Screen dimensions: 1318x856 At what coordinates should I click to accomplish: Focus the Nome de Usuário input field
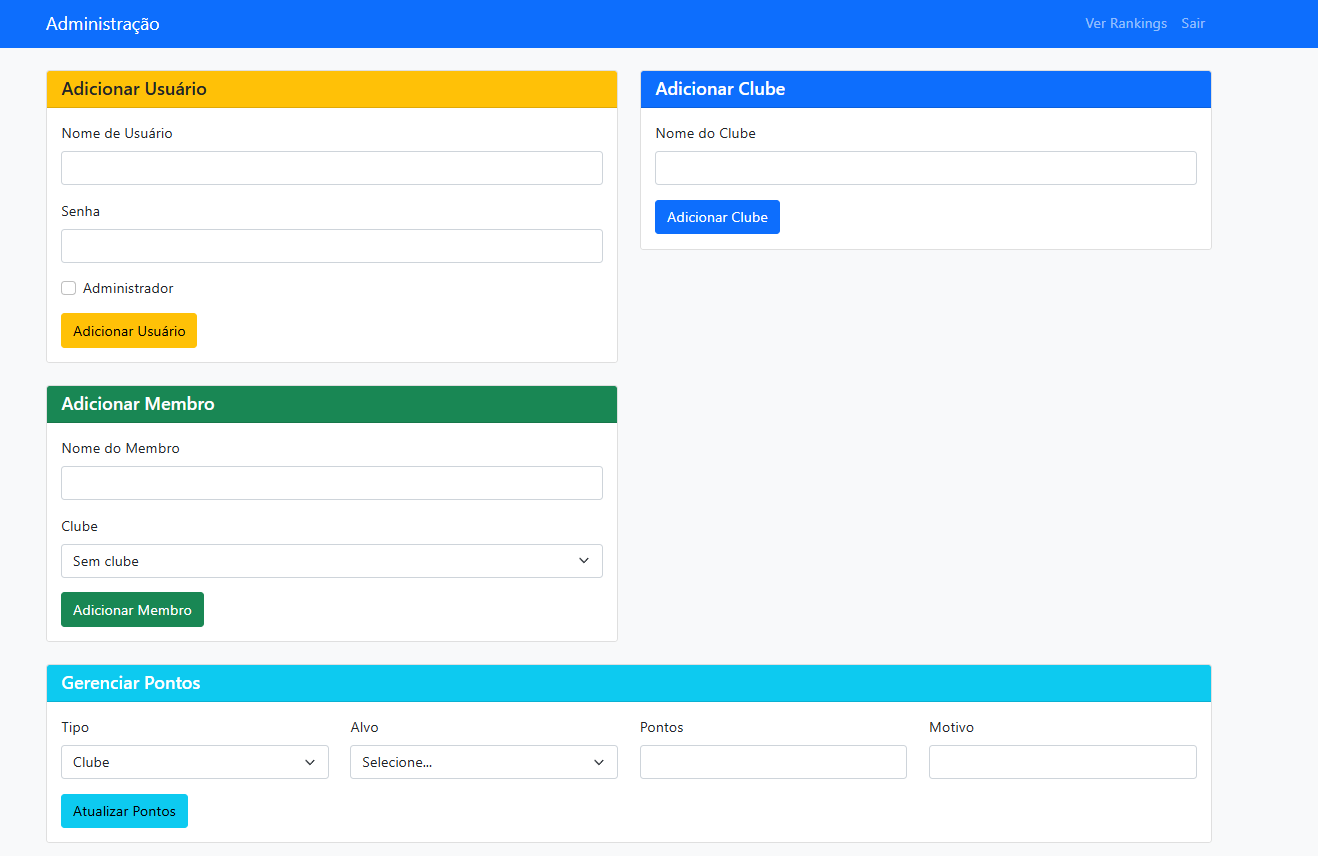pos(331,168)
